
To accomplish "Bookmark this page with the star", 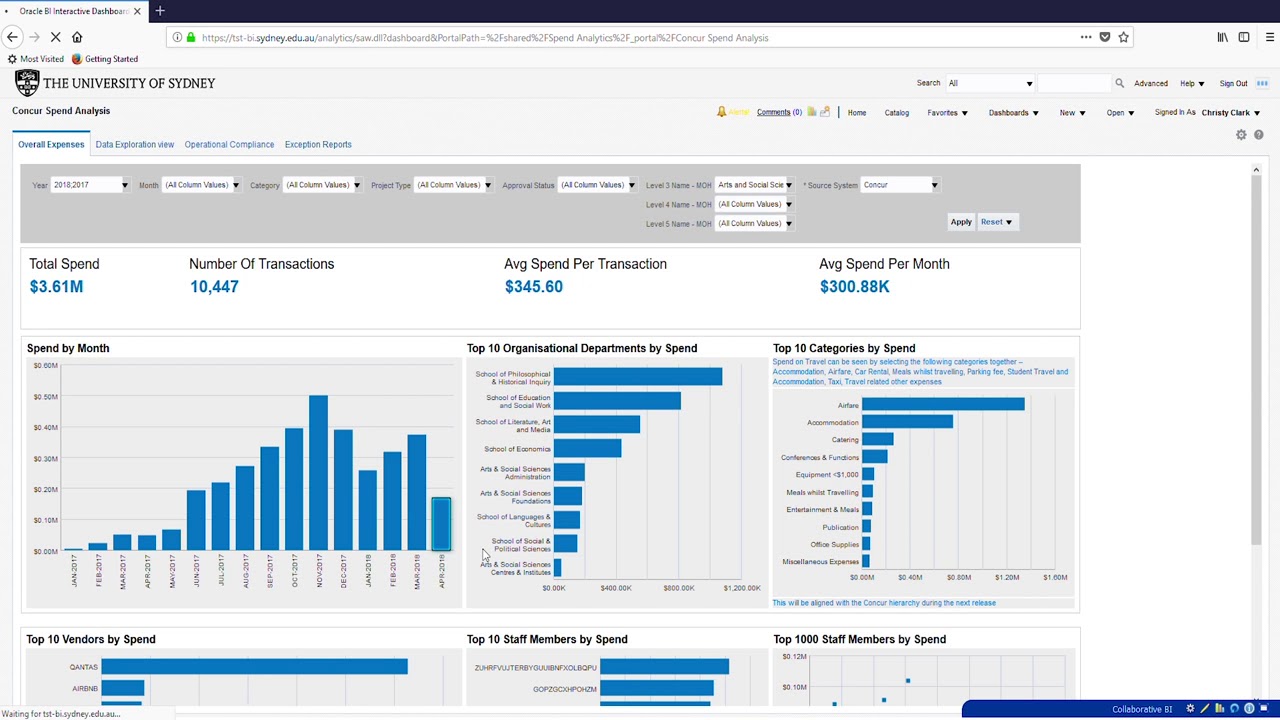I will tap(1124, 37).
